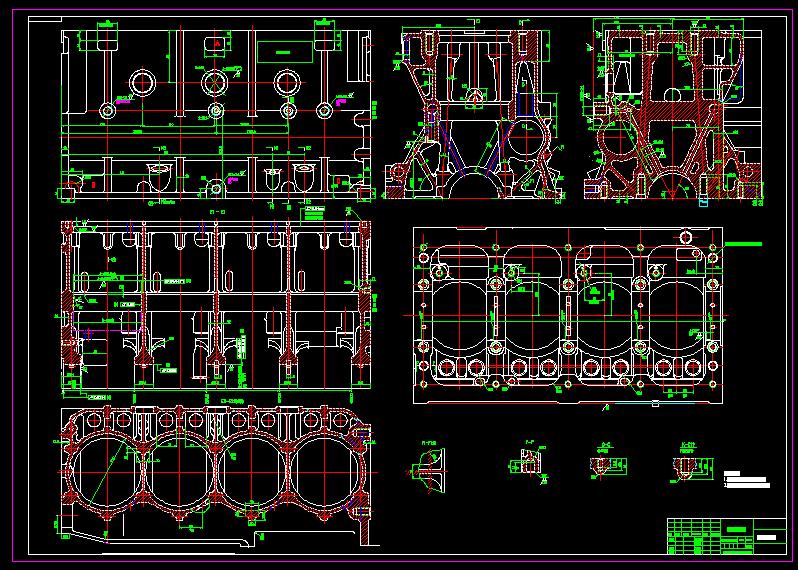This screenshot has width=798, height=570.
Task: Select the second small detail section view
Action: (x=528, y=461)
